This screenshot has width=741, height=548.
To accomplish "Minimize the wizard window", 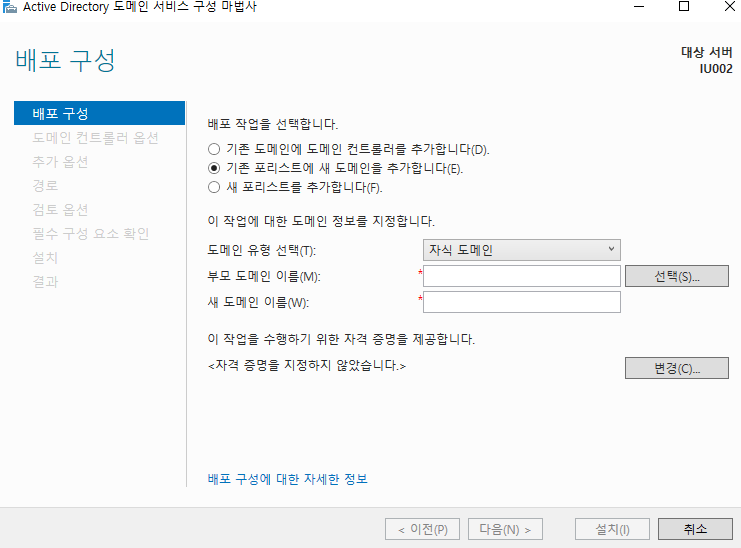I will pos(639,7).
